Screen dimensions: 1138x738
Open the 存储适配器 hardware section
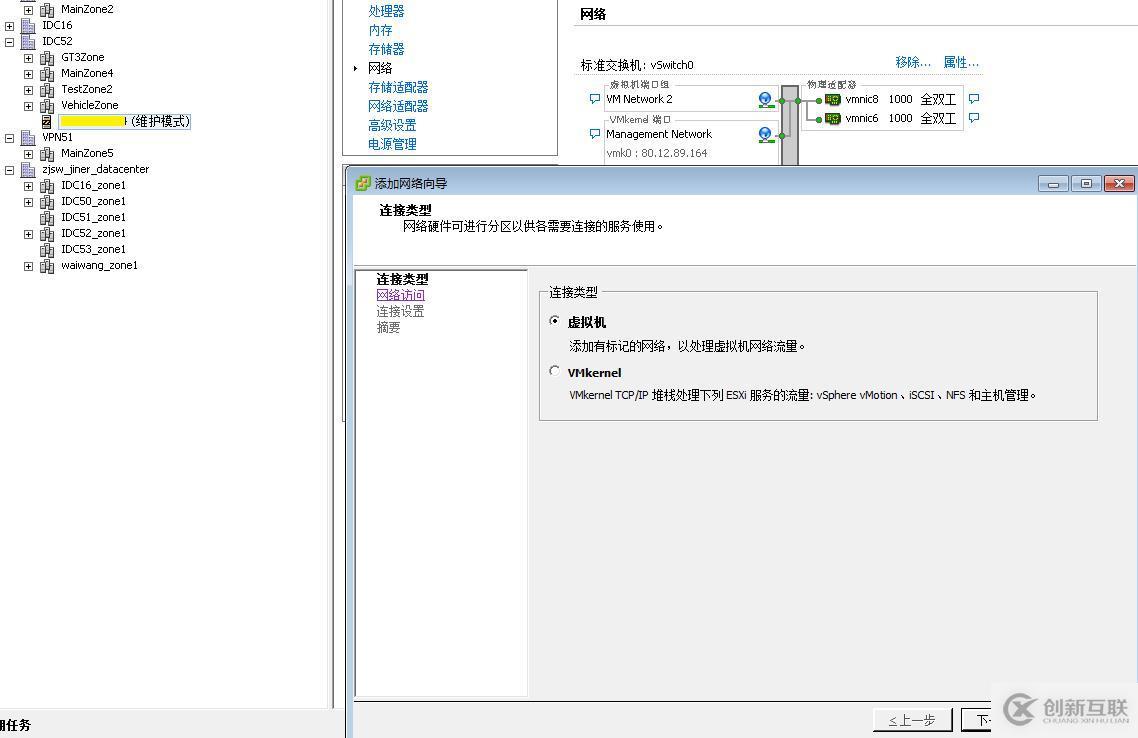[398, 86]
